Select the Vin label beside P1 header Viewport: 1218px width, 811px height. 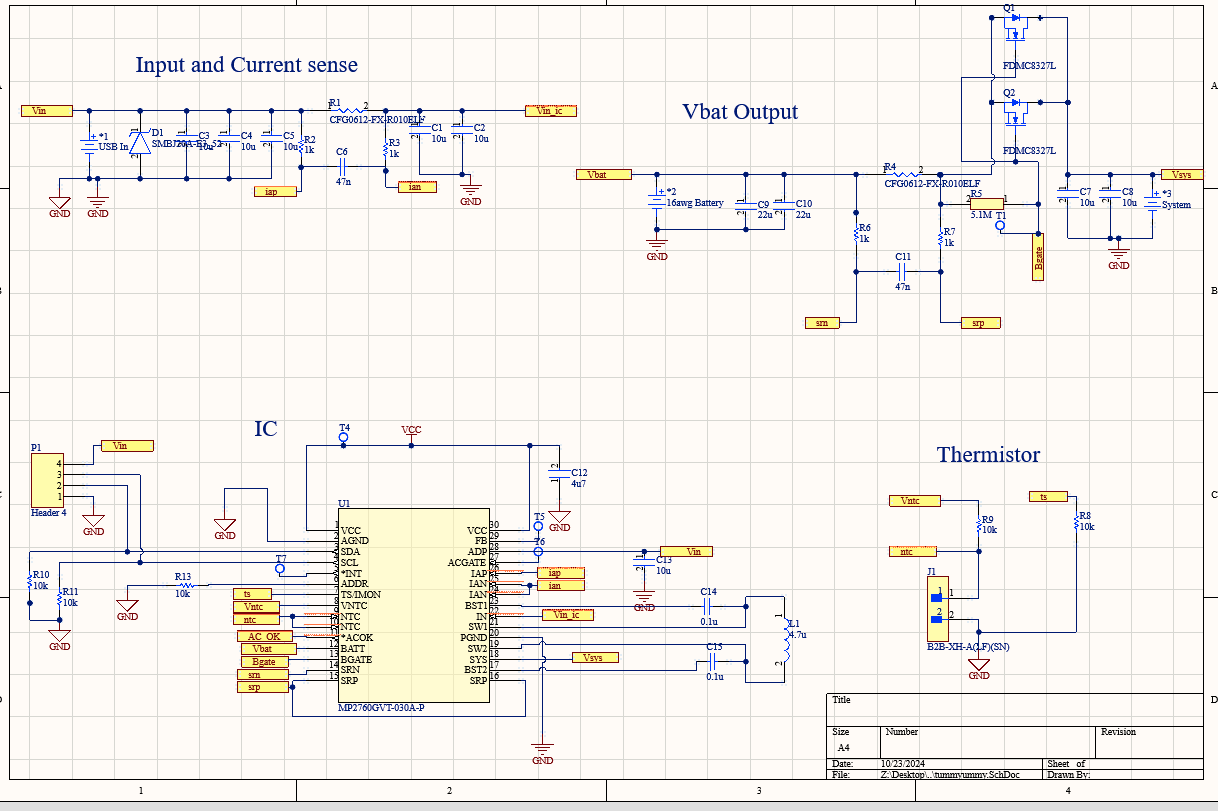126,446
